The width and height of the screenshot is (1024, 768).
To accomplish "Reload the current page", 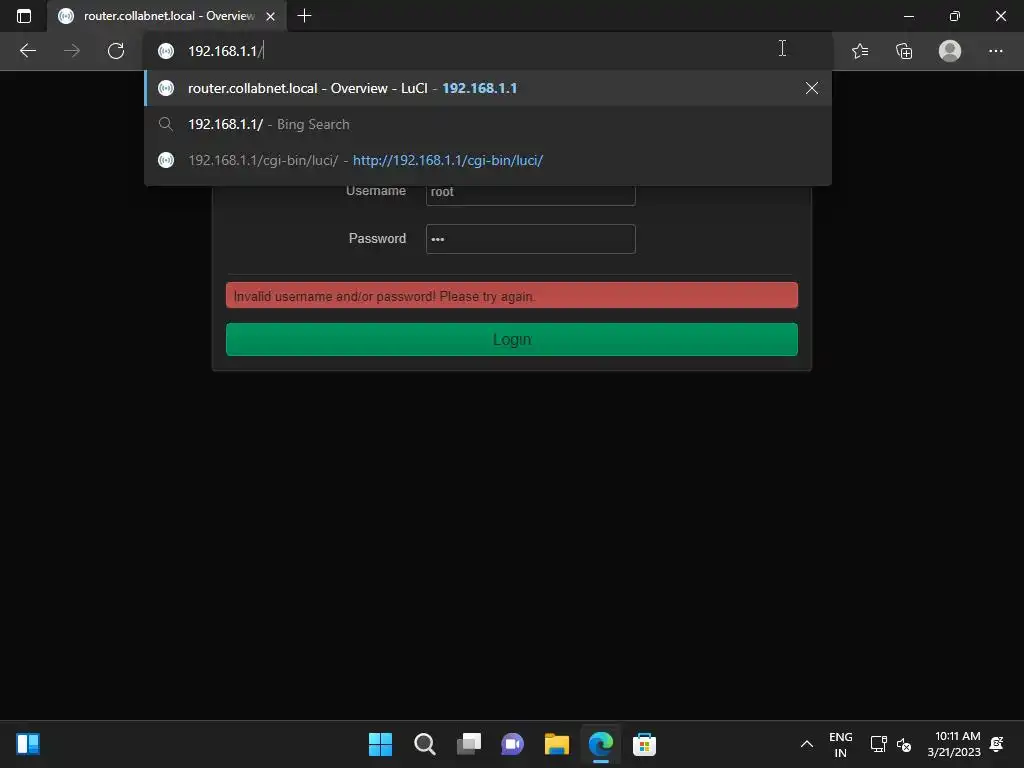I will pyautogui.click(x=116, y=51).
